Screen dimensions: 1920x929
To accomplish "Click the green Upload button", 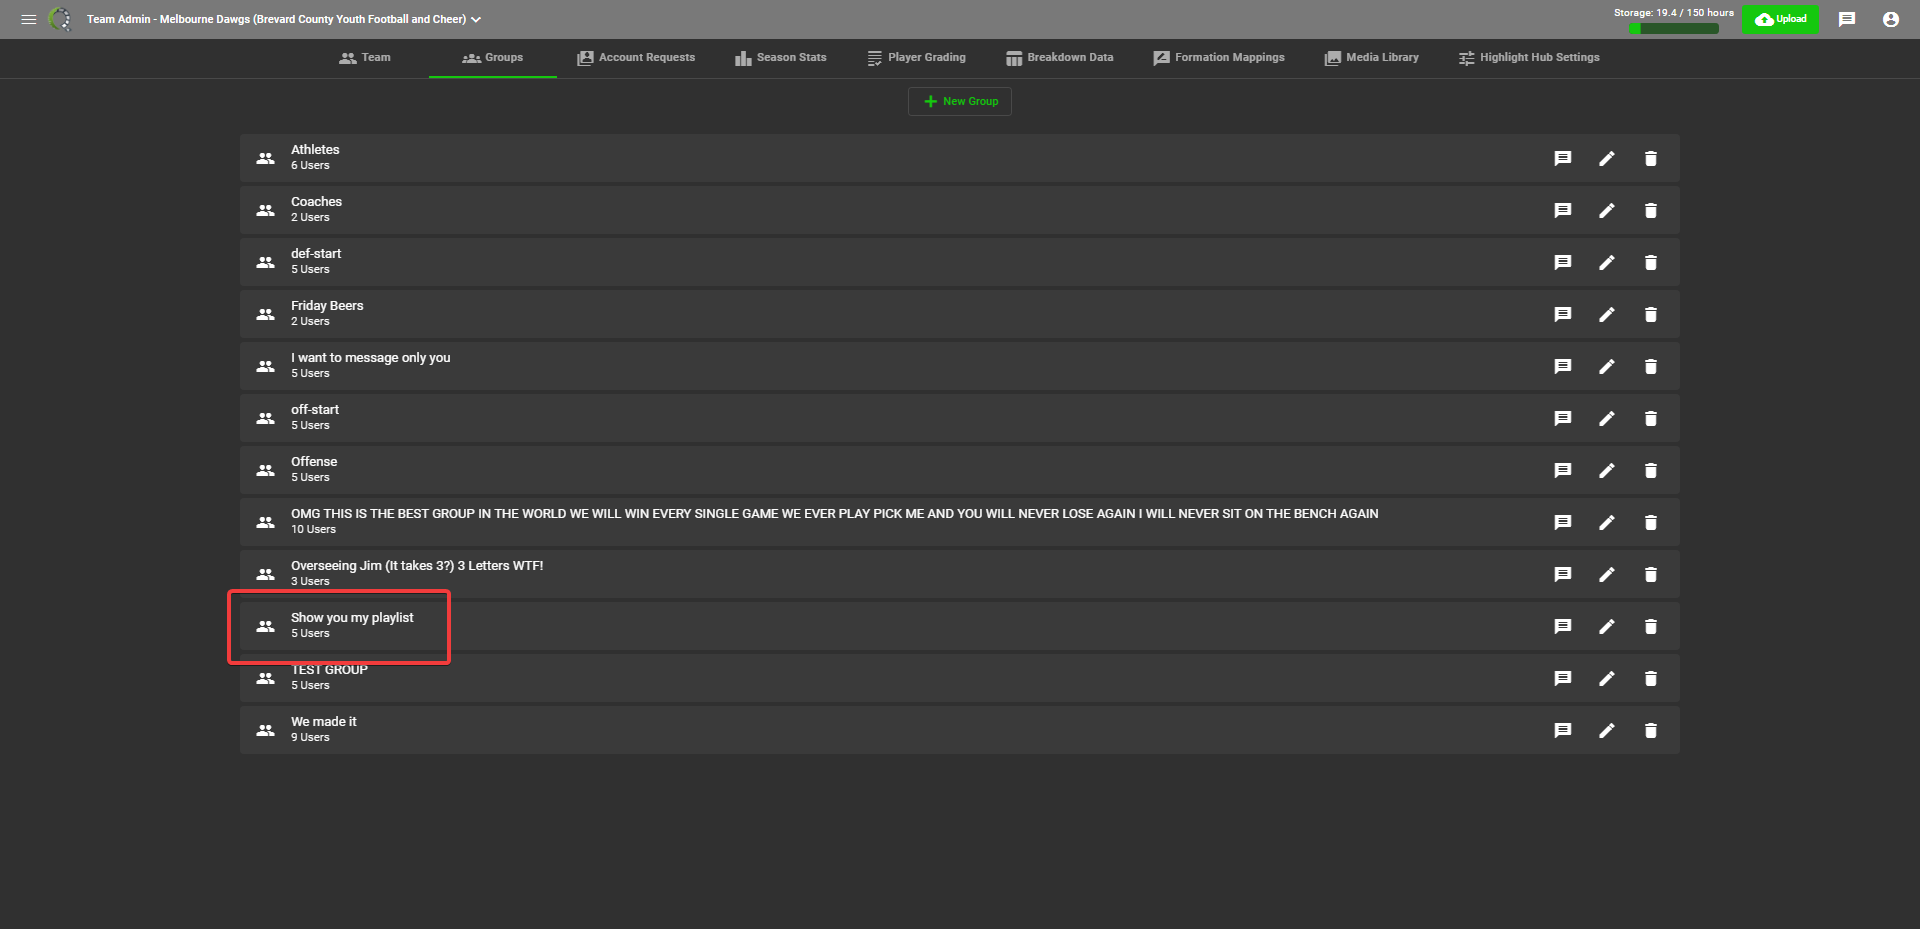I will (x=1781, y=19).
